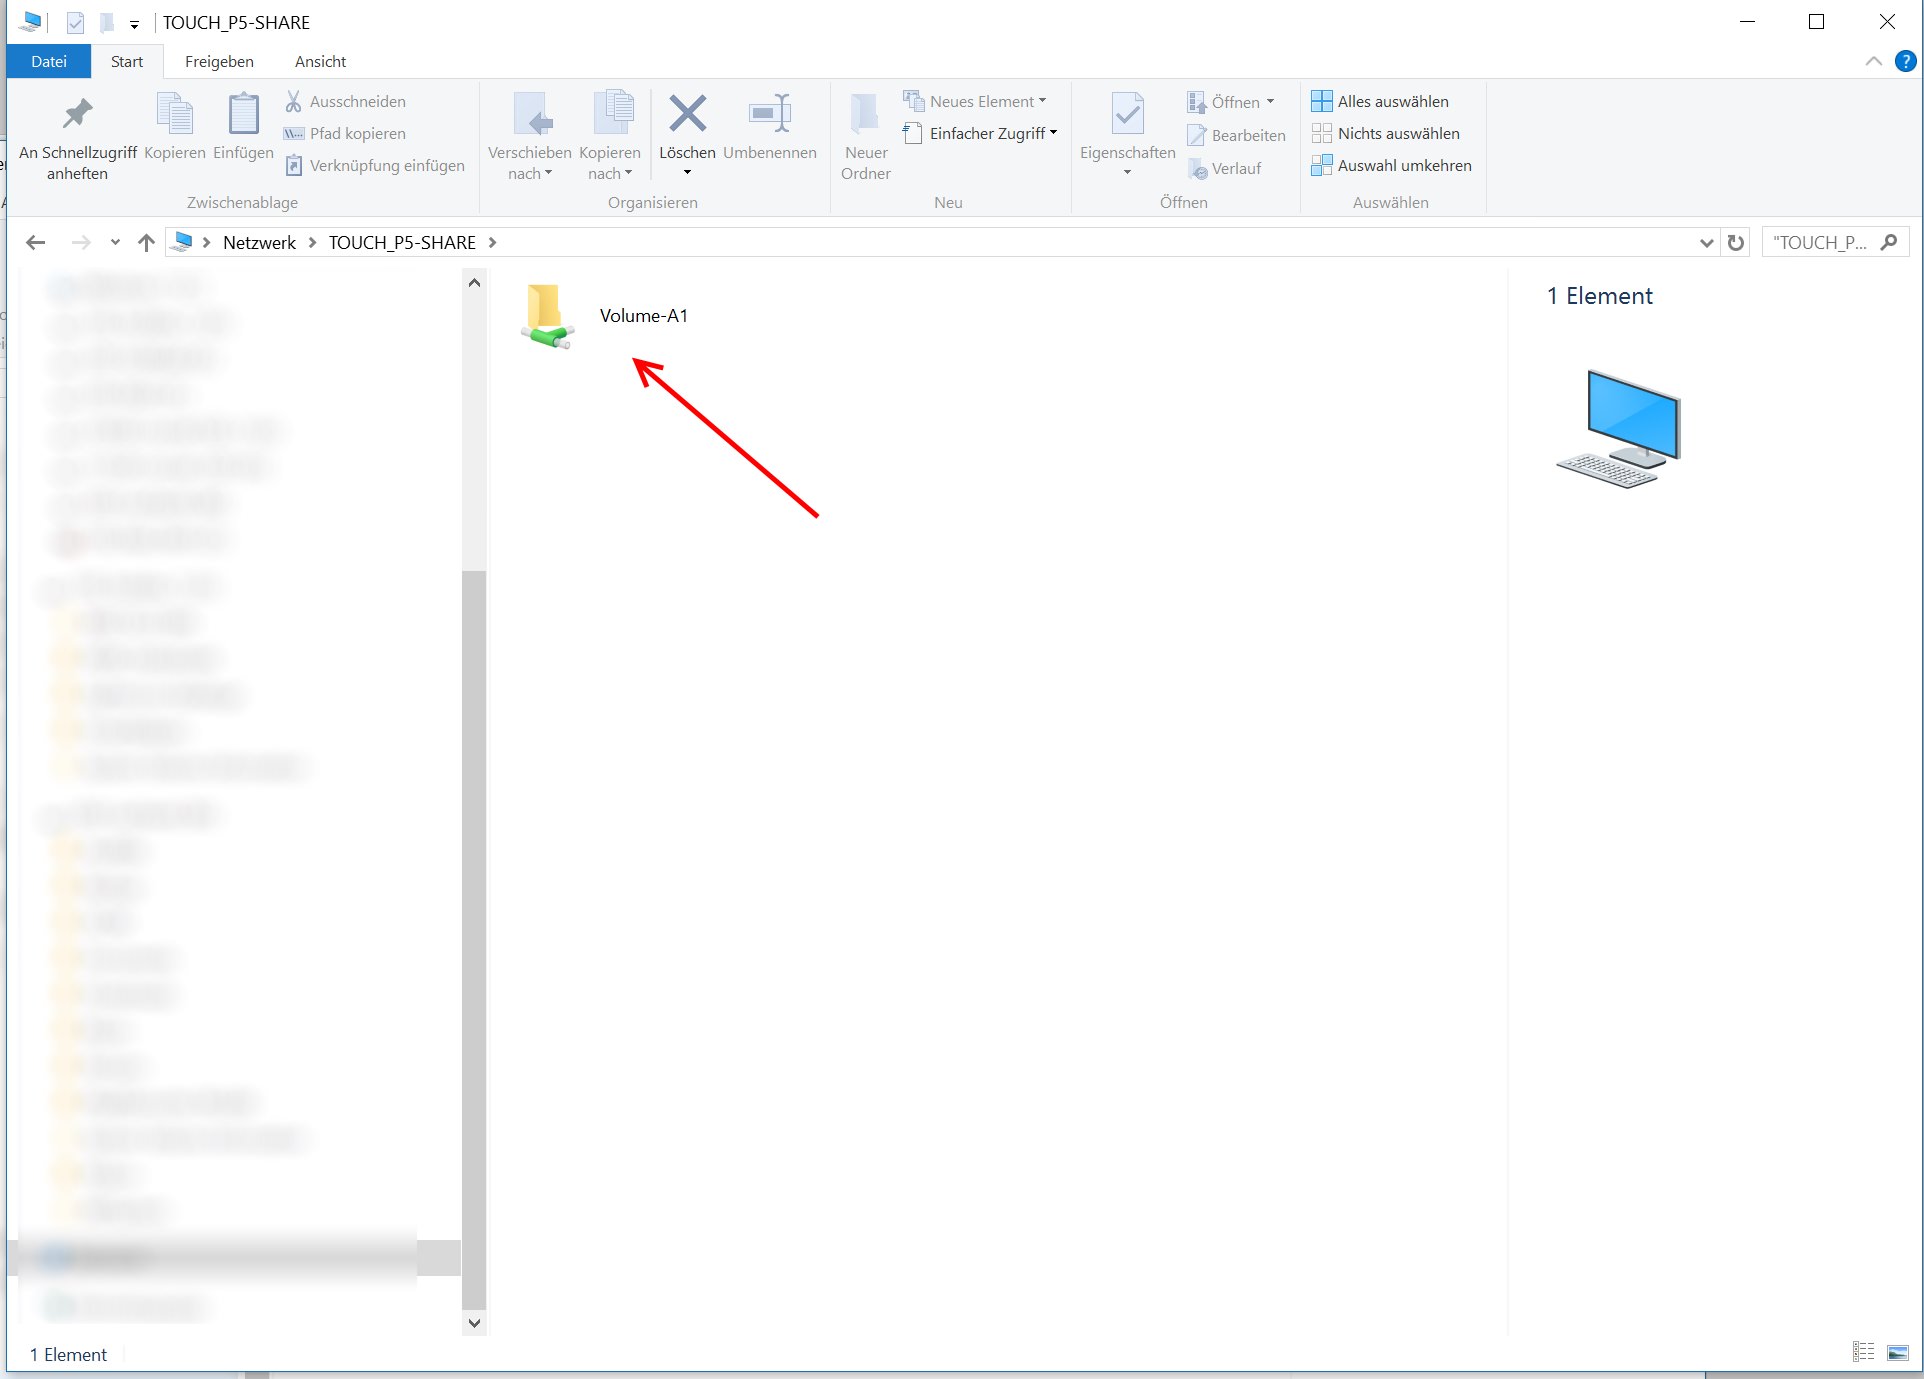Click Pfad kopieren

tap(345, 133)
